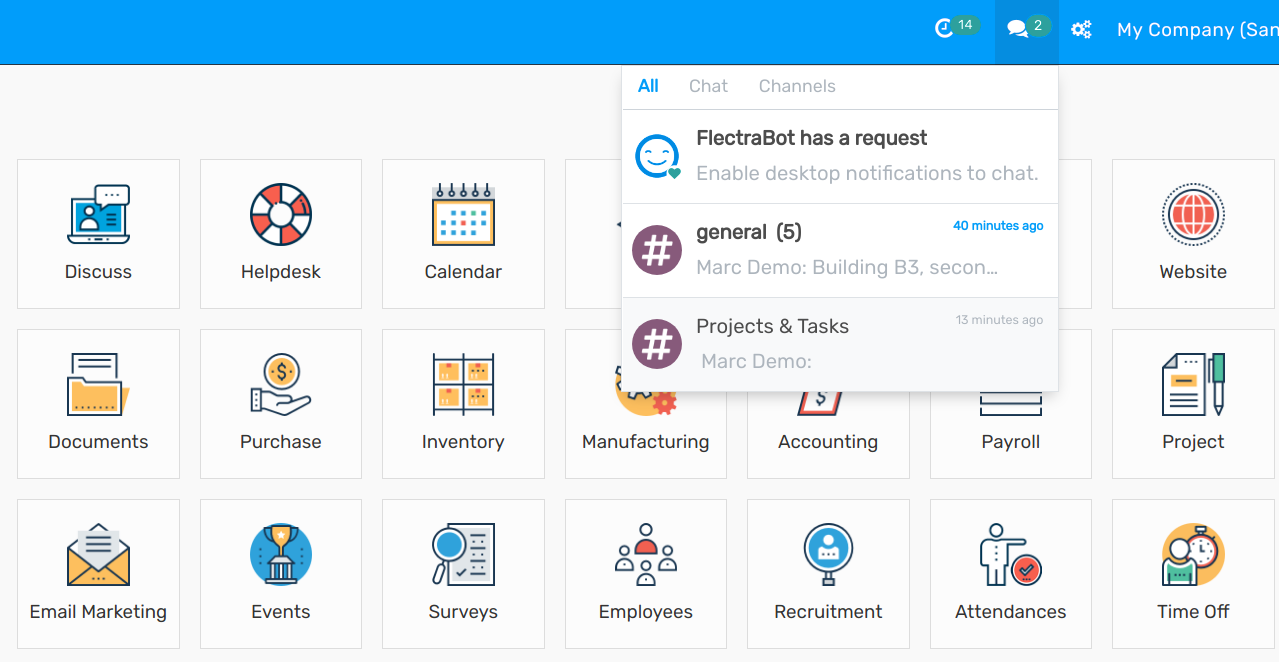Open the Calendar app
Screen dimensions: 1279x662
pos(462,233)
